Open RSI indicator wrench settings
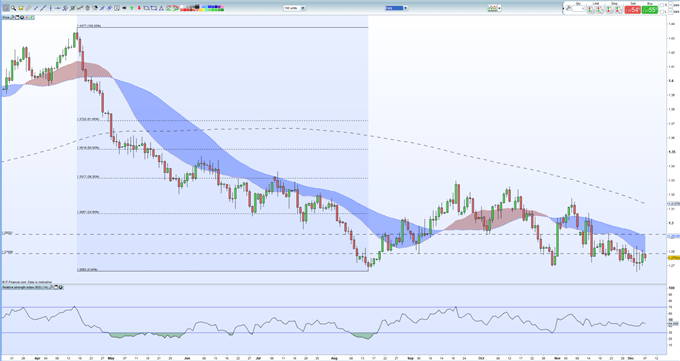 click(51, 287)
